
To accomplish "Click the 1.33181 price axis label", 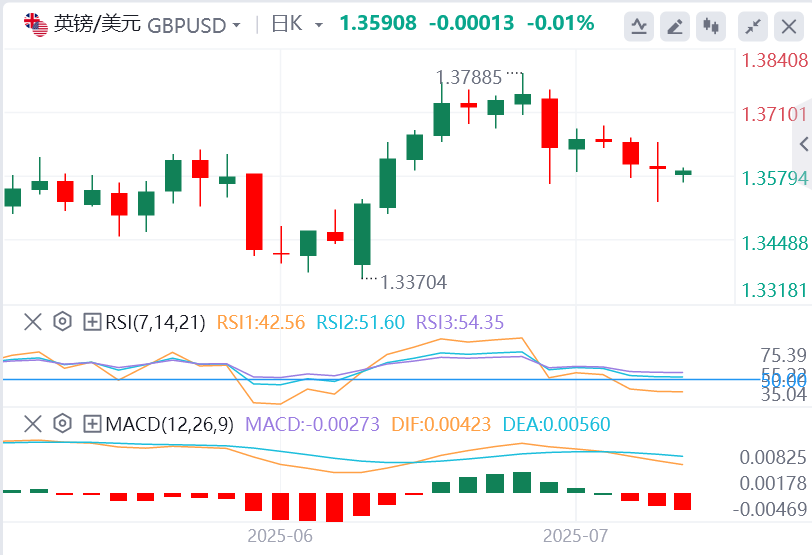I will pyautogui.click(x=775, y=290).
